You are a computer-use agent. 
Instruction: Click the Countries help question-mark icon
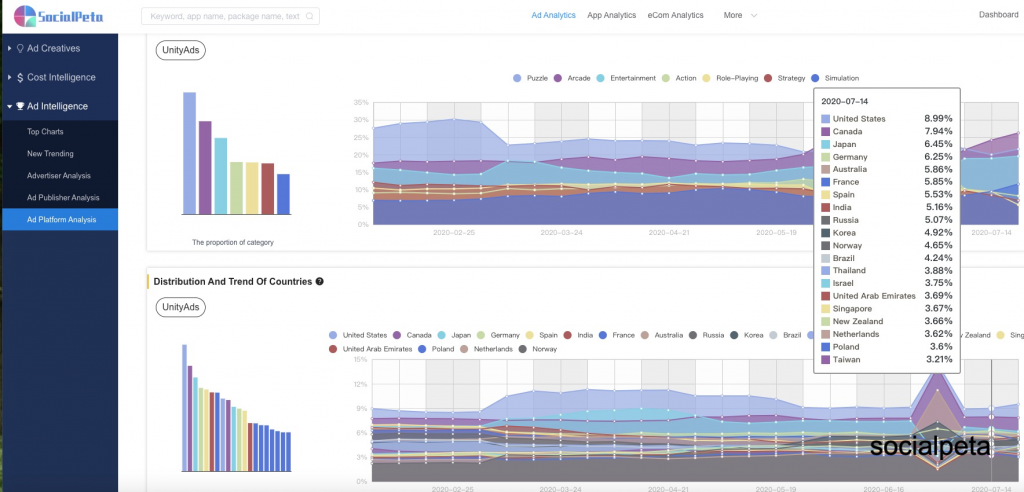coord(319,282)
